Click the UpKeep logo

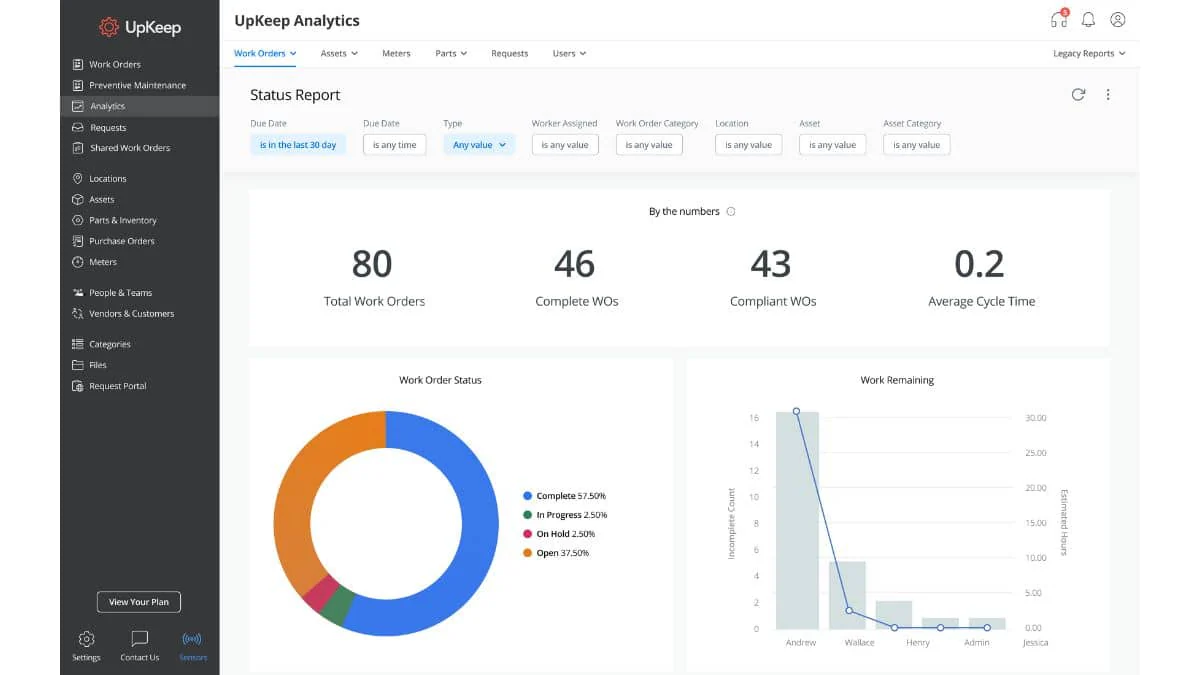[x=140, y=27]
